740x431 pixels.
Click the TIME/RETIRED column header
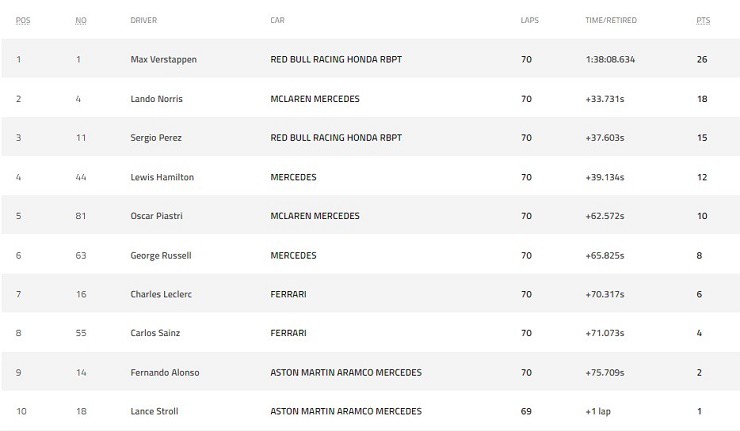pos(610,20)
